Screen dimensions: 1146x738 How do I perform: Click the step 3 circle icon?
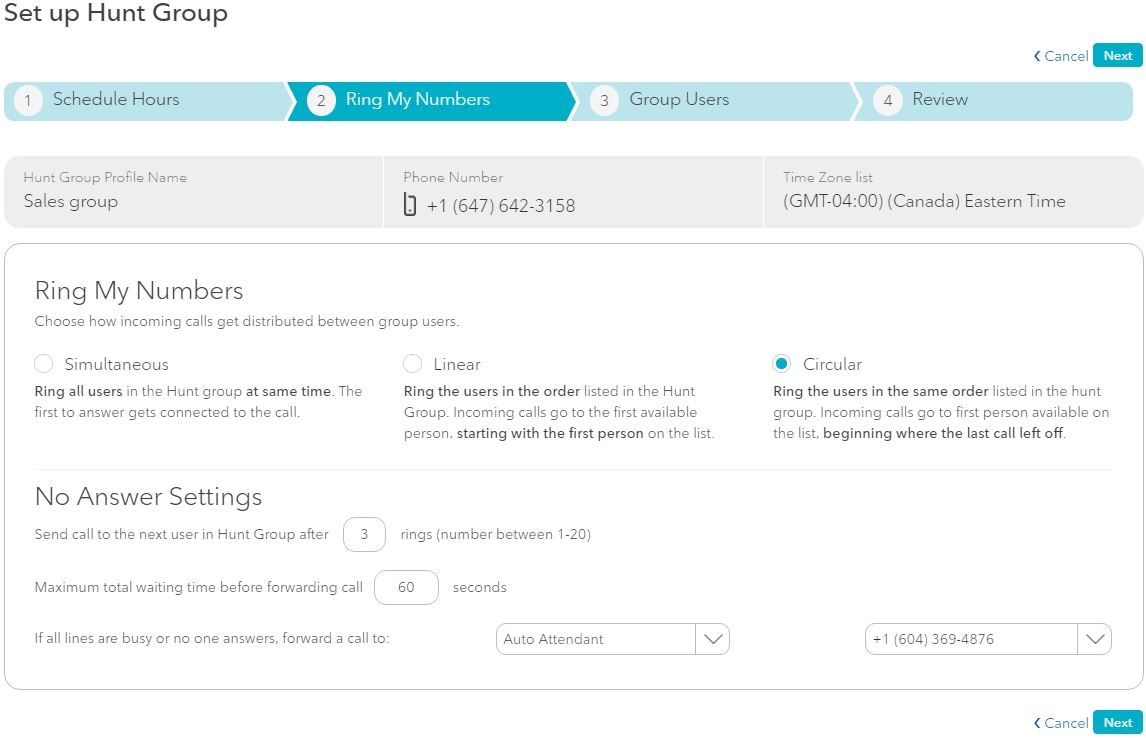click(x=604, y=101)
